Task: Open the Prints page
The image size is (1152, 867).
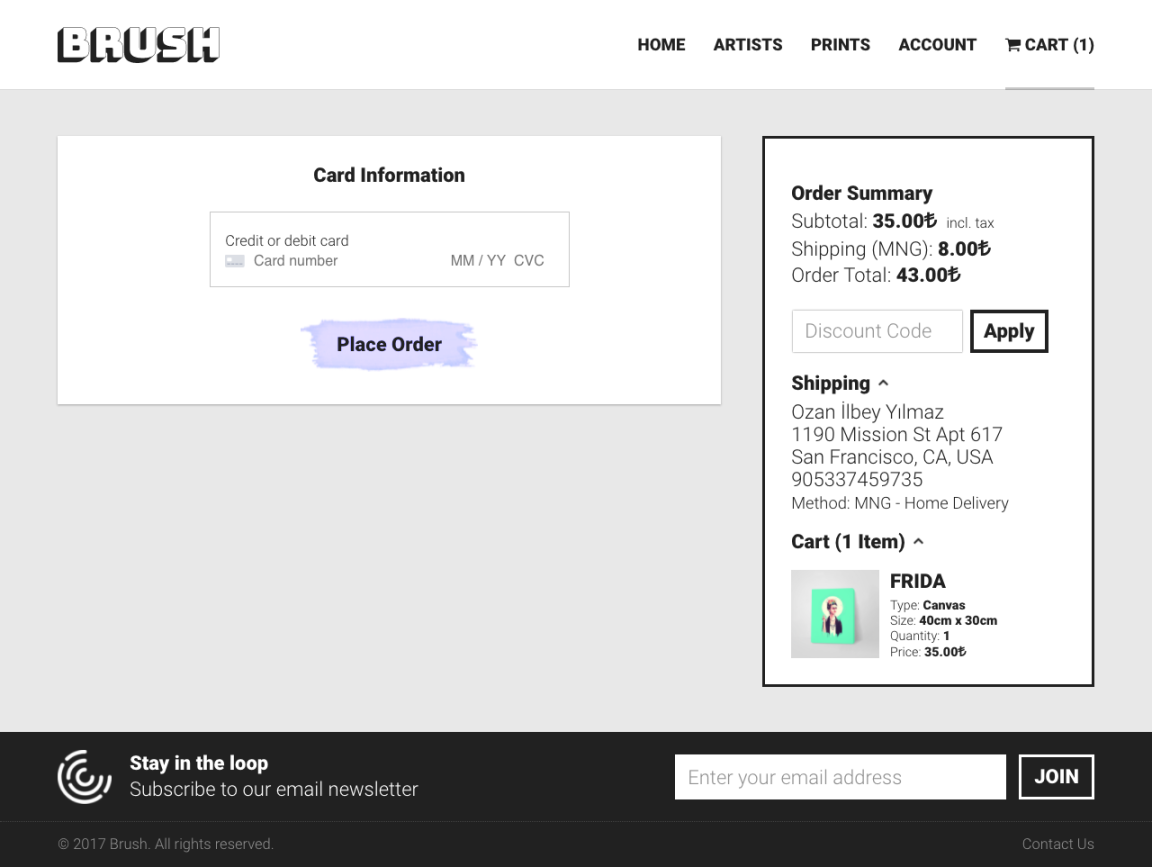Action: pyautogui.click(x=840, y=45)
